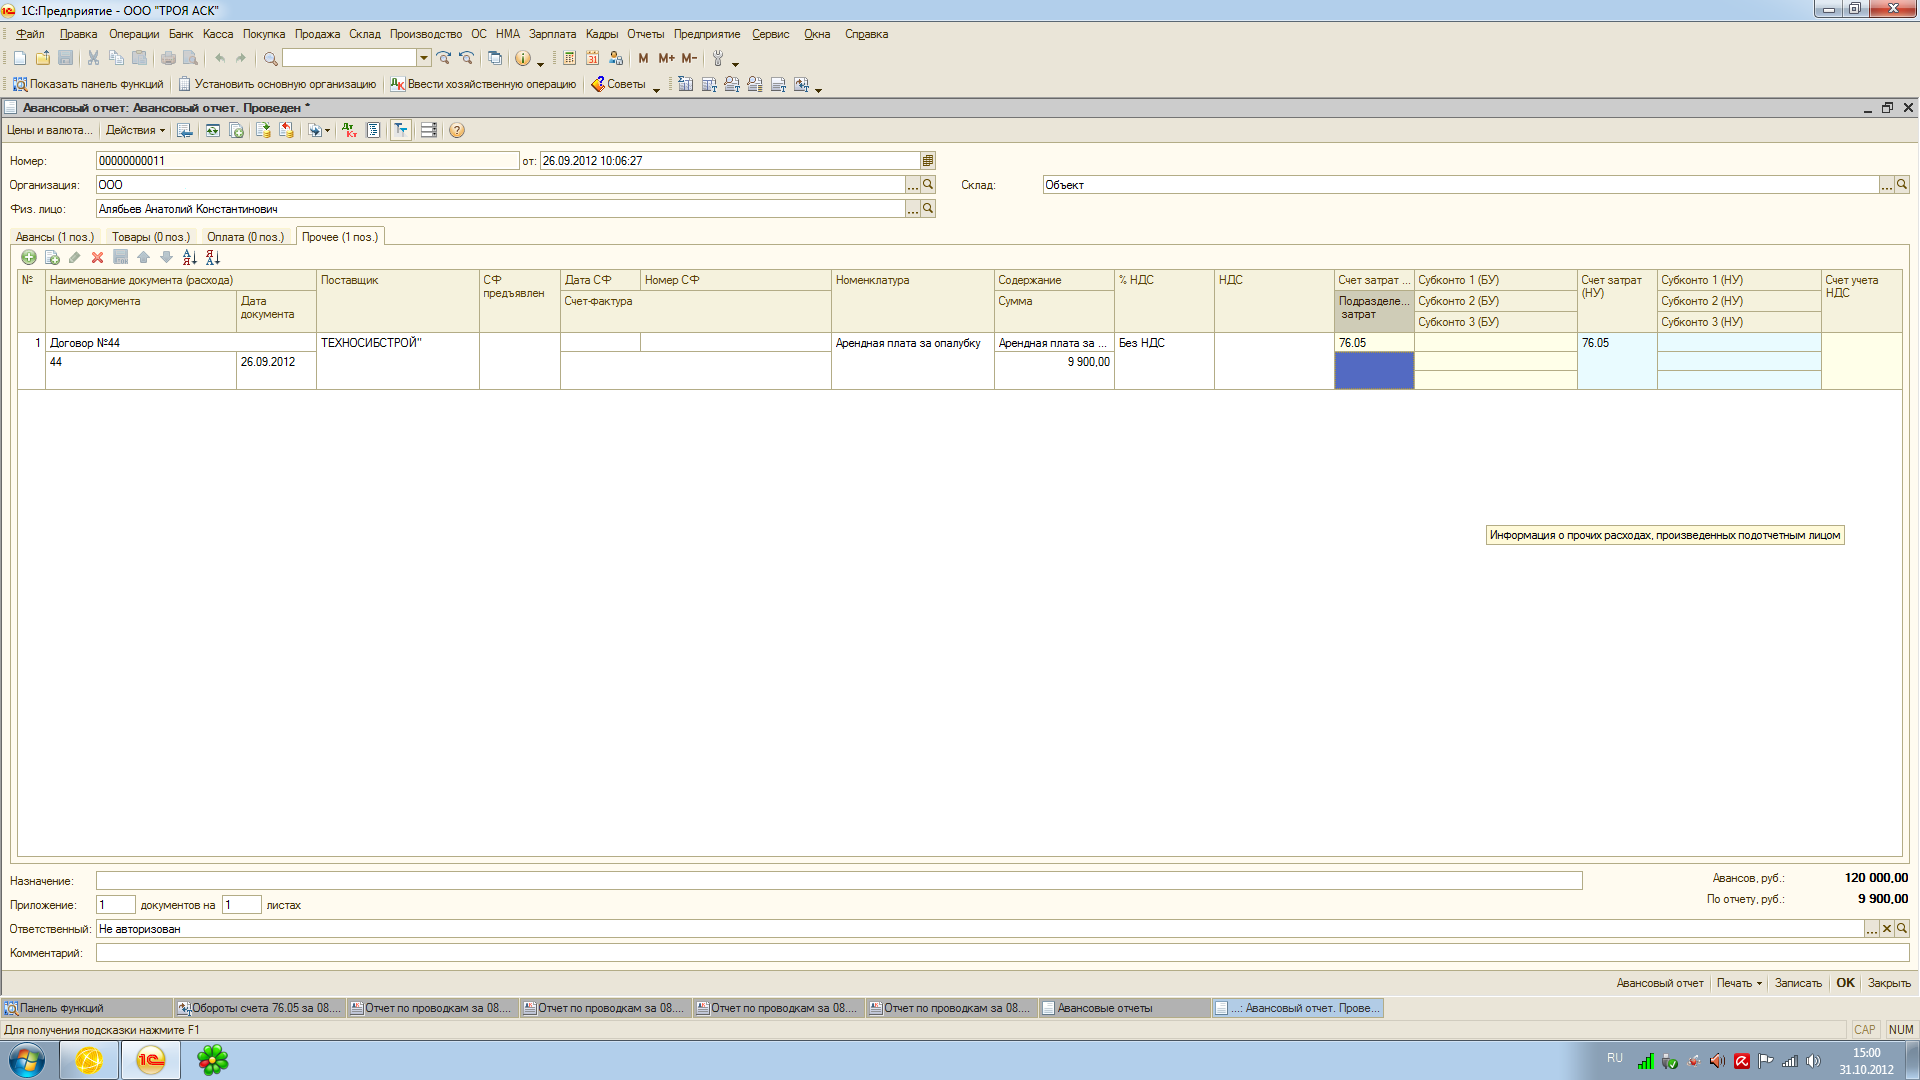The width and height of the screenshot is (1920, 1080).
Task: Click into the Комментарий input field
Action: [1000, 953]
